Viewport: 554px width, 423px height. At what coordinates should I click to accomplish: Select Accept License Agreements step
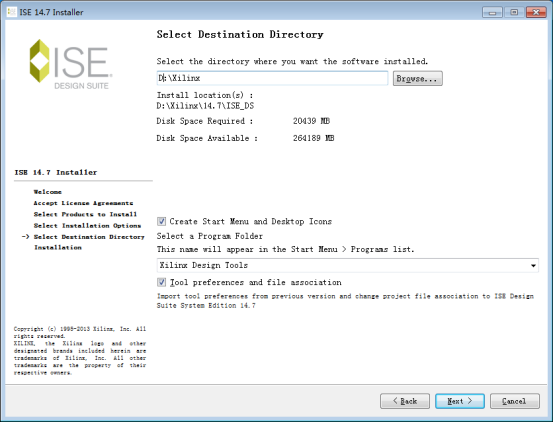pos(83,203)
